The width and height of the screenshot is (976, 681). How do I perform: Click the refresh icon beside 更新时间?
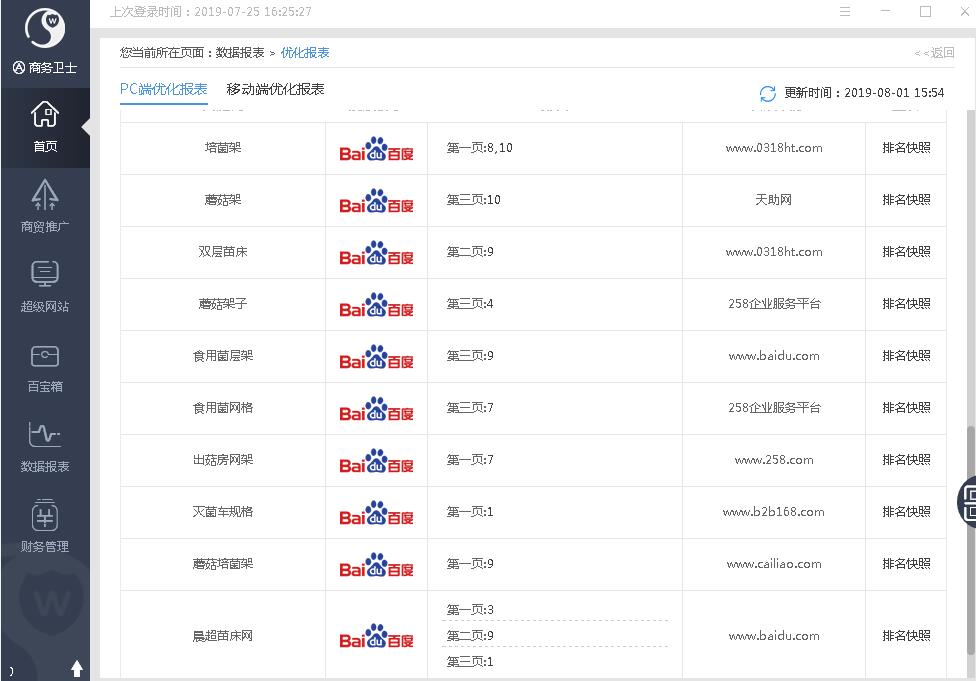click(767, 93)
